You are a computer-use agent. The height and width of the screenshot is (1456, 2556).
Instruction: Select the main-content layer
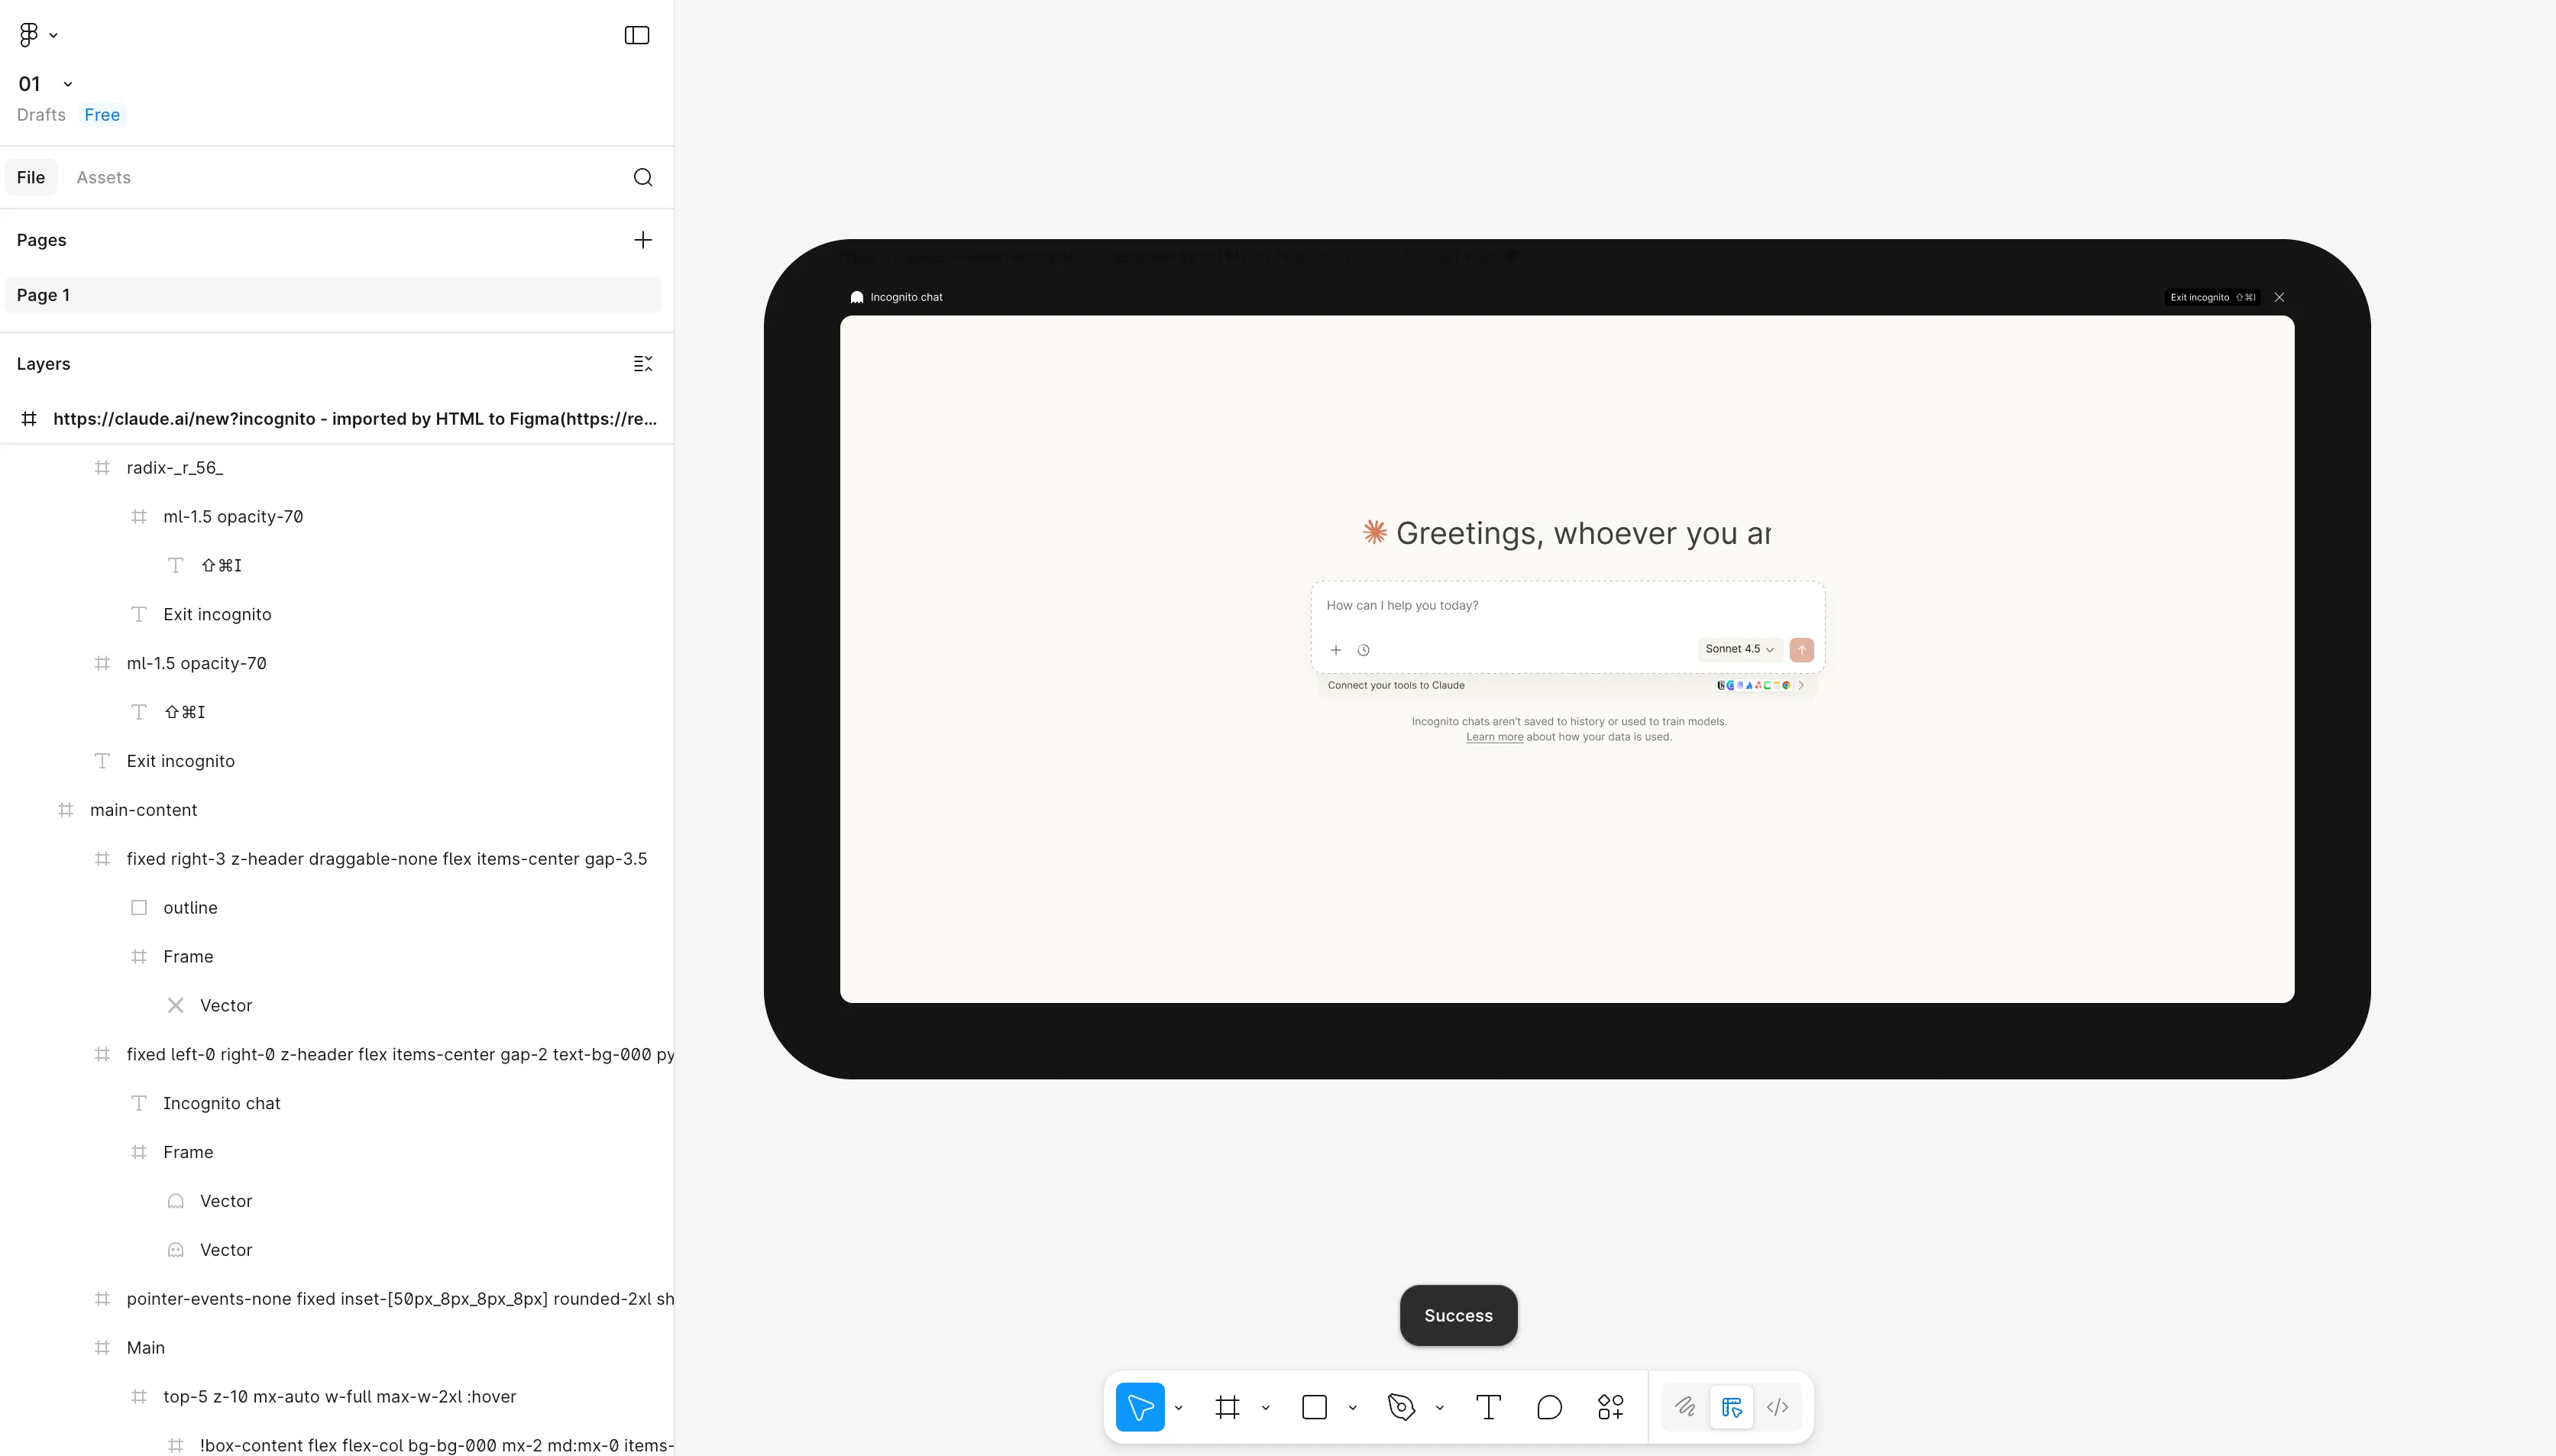tap(143, 810)
